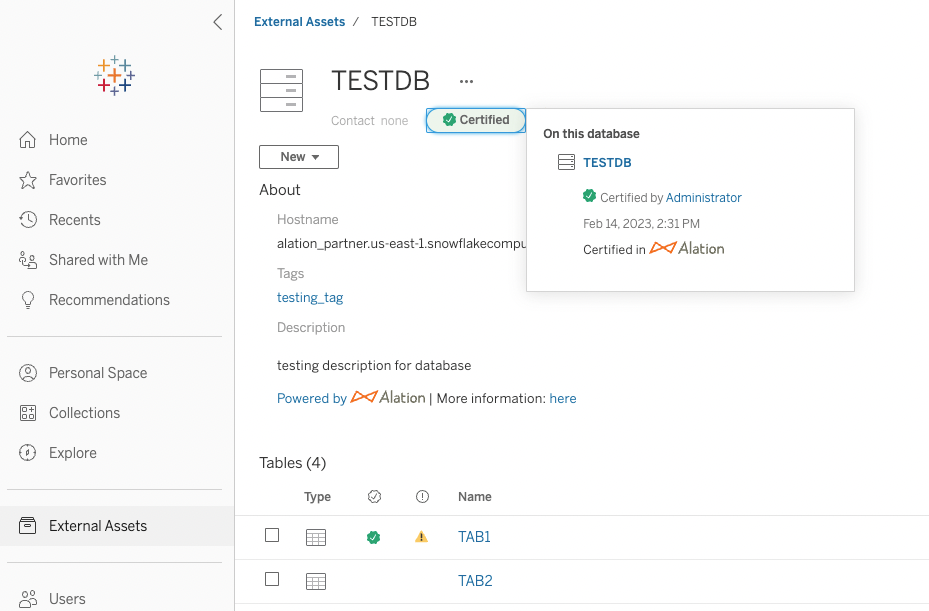Sort tables by Name column header
Image resolution: width=929 pixels, height=611 pixels.
pyautogui.click(x=475, y=497)
